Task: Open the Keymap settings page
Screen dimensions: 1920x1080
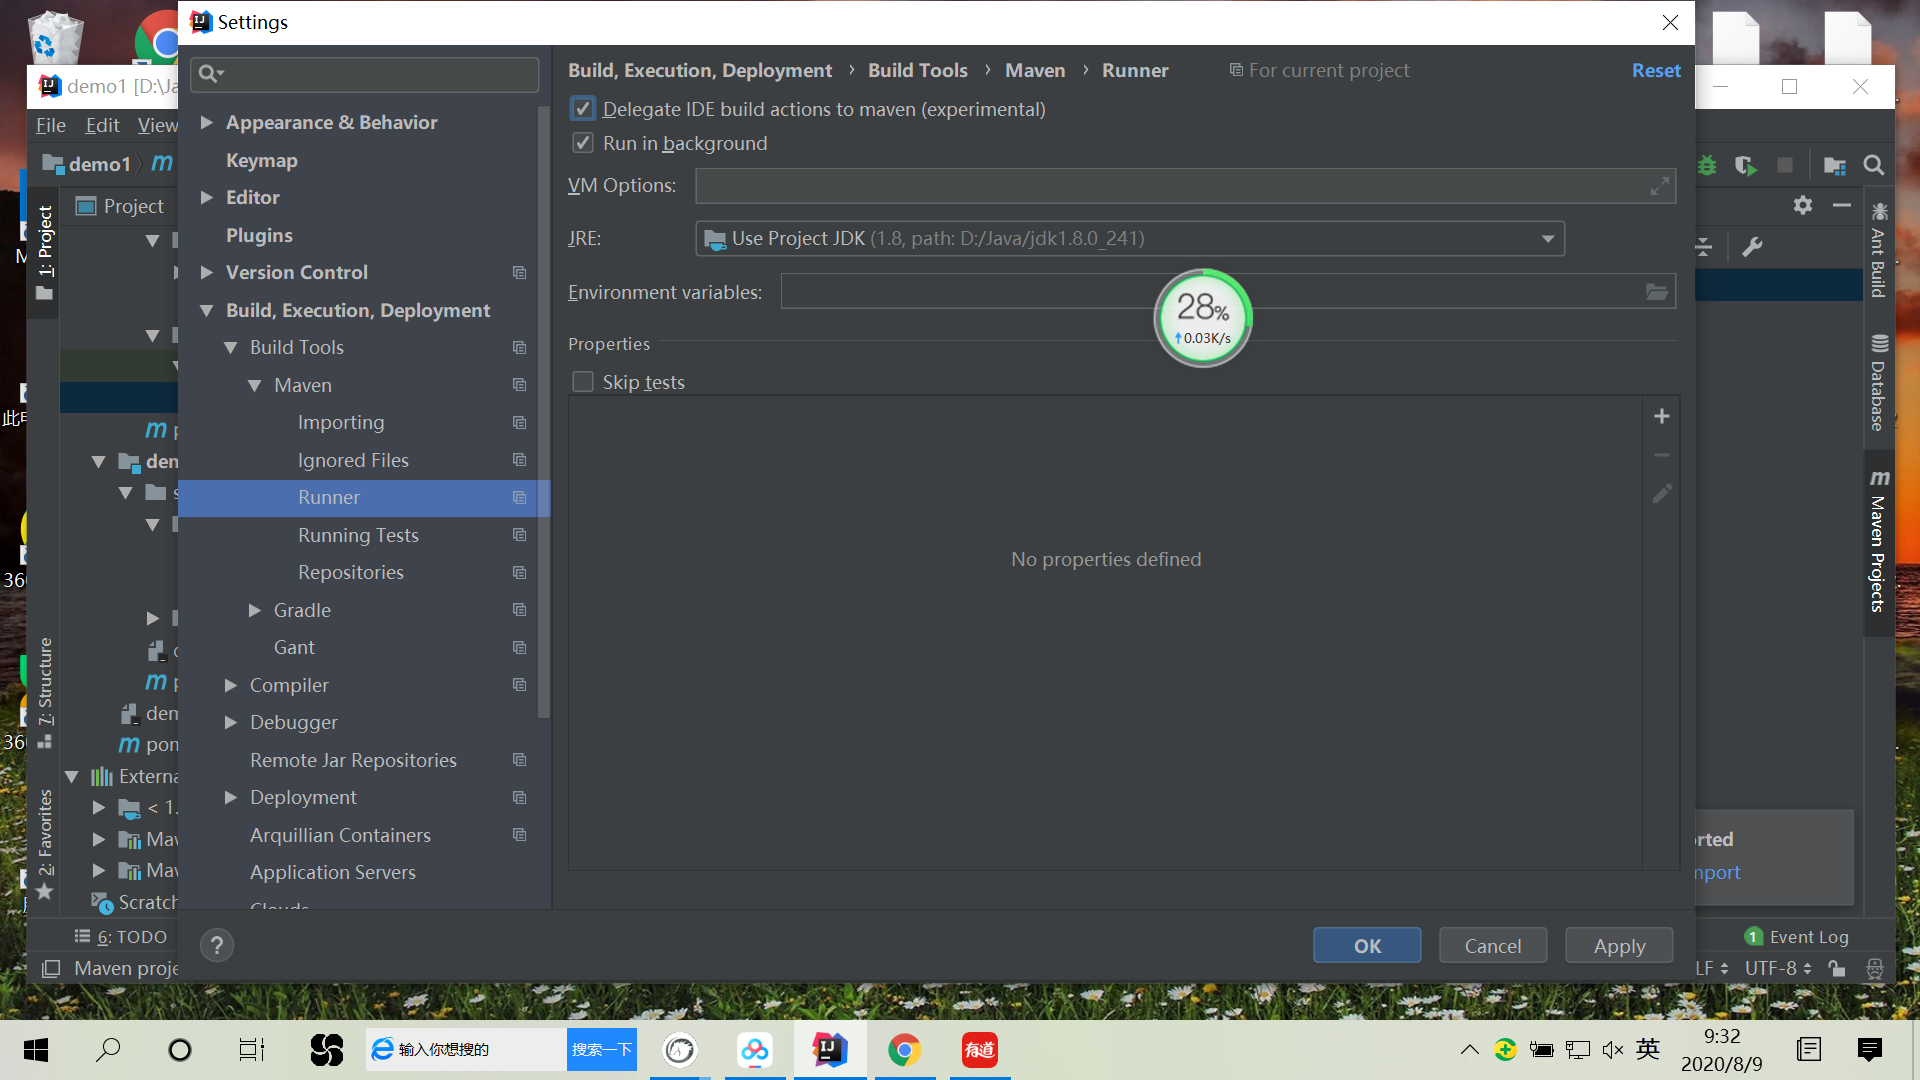Action: click(262, 160)
